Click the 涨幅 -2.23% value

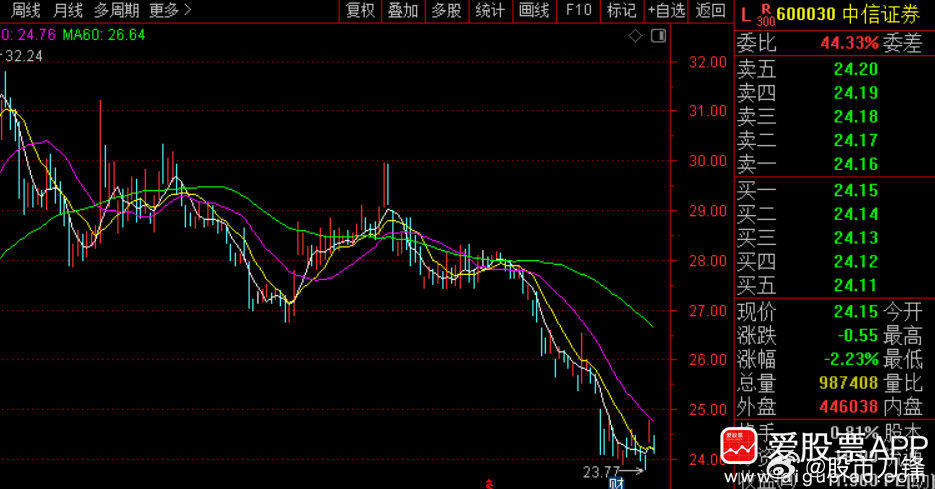tap(851, 360)
